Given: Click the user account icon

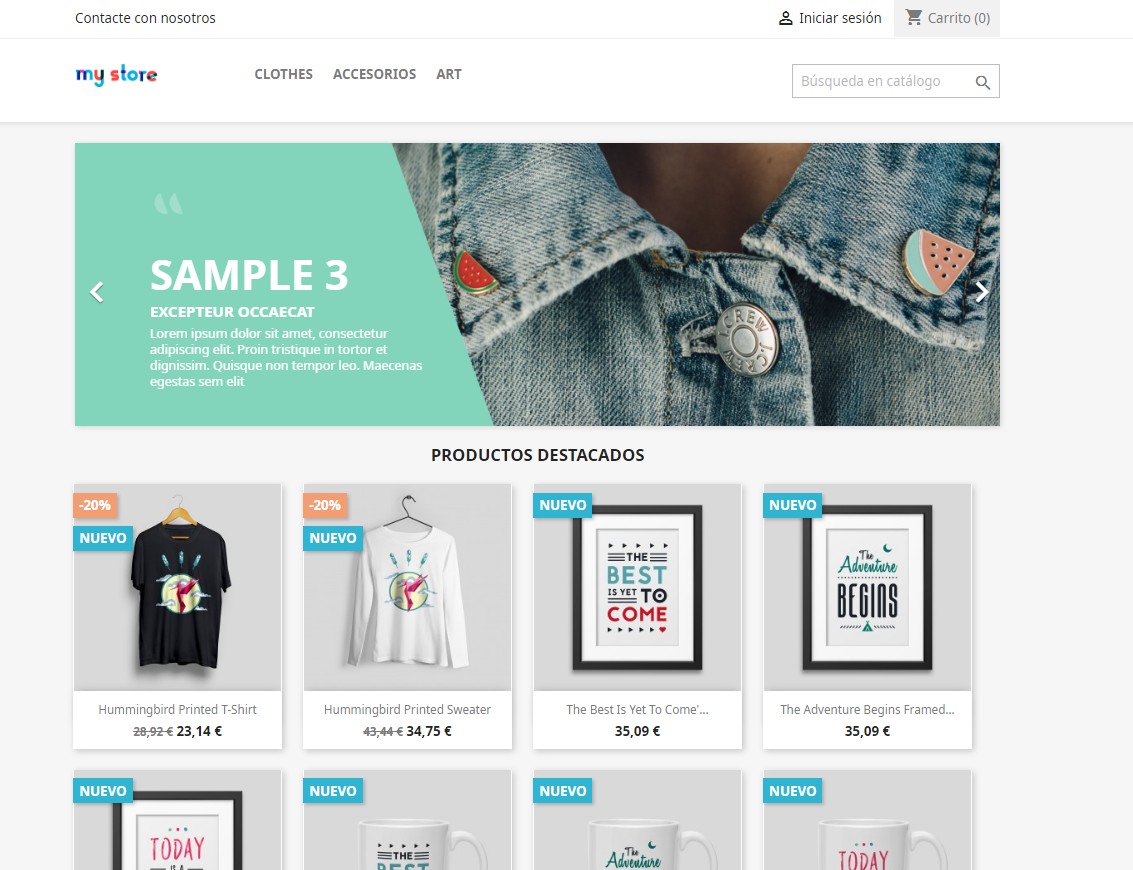Looking at the screenshot, I should pyautogui.click(x=785, y=18).
